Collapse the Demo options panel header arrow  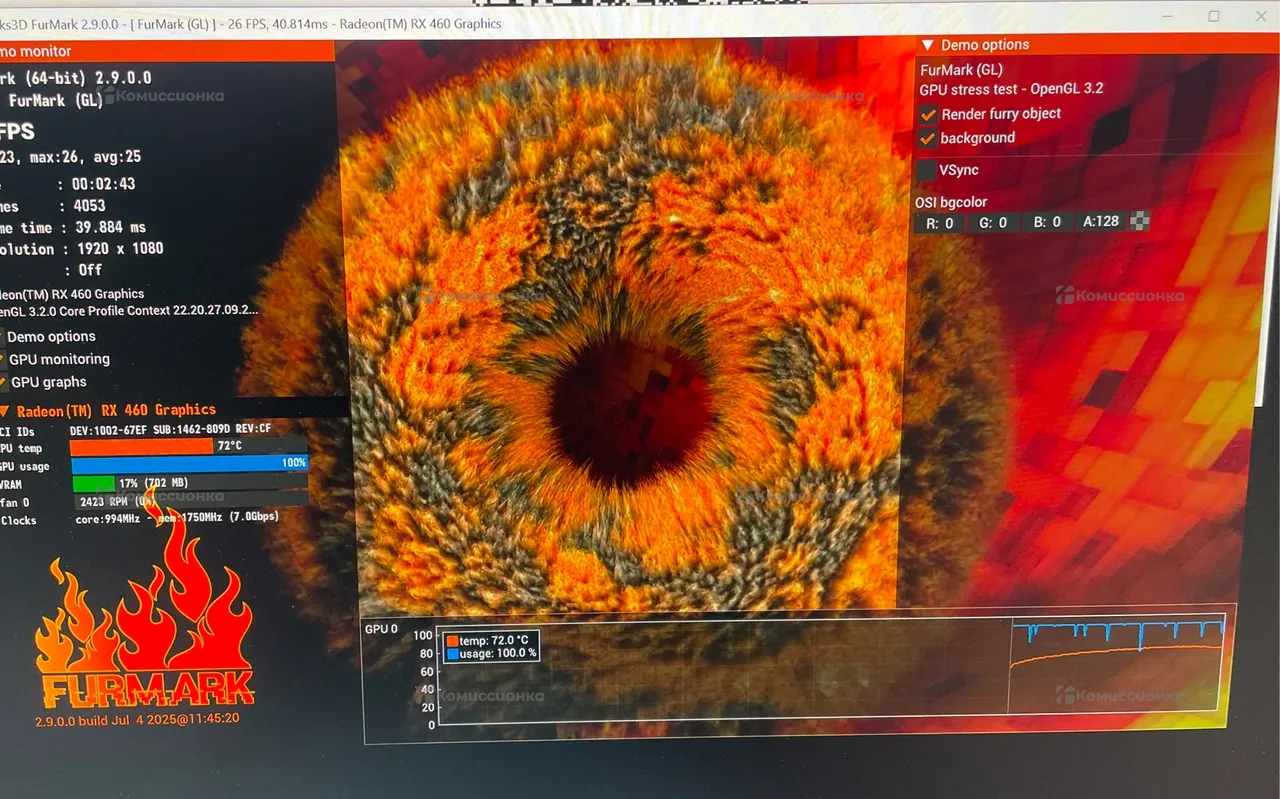927,45
